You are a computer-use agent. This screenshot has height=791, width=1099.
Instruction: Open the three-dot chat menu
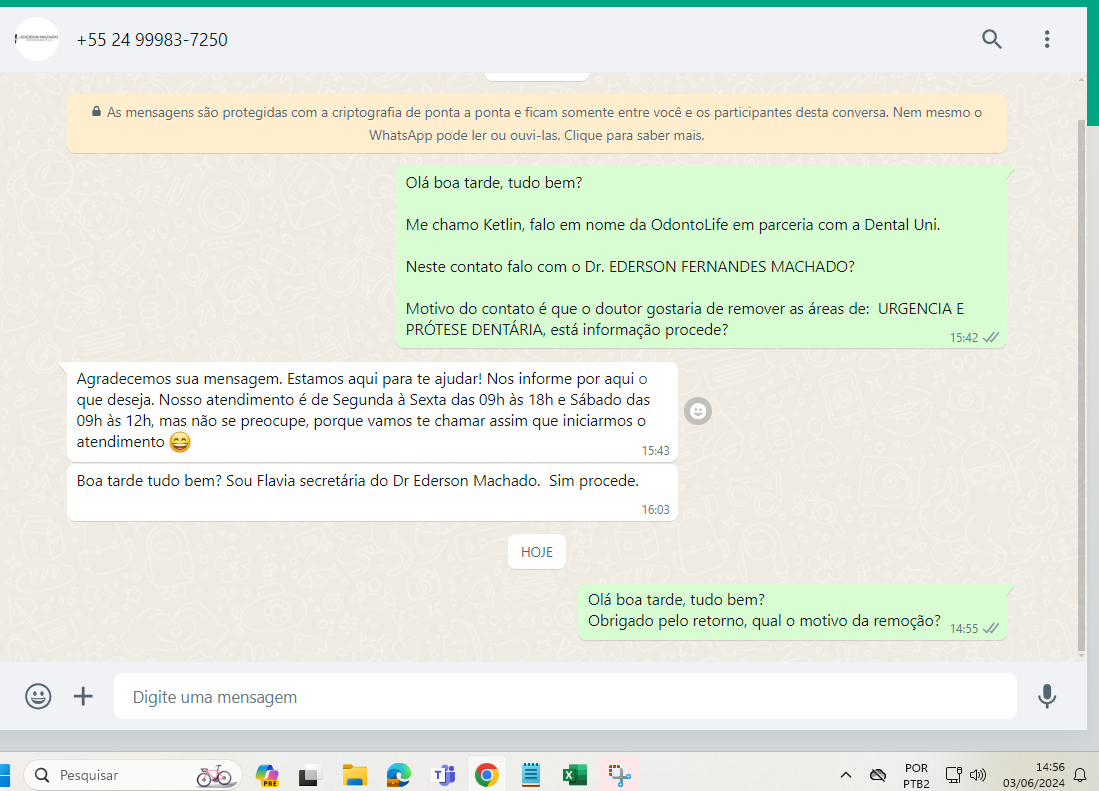point(1047,39)
